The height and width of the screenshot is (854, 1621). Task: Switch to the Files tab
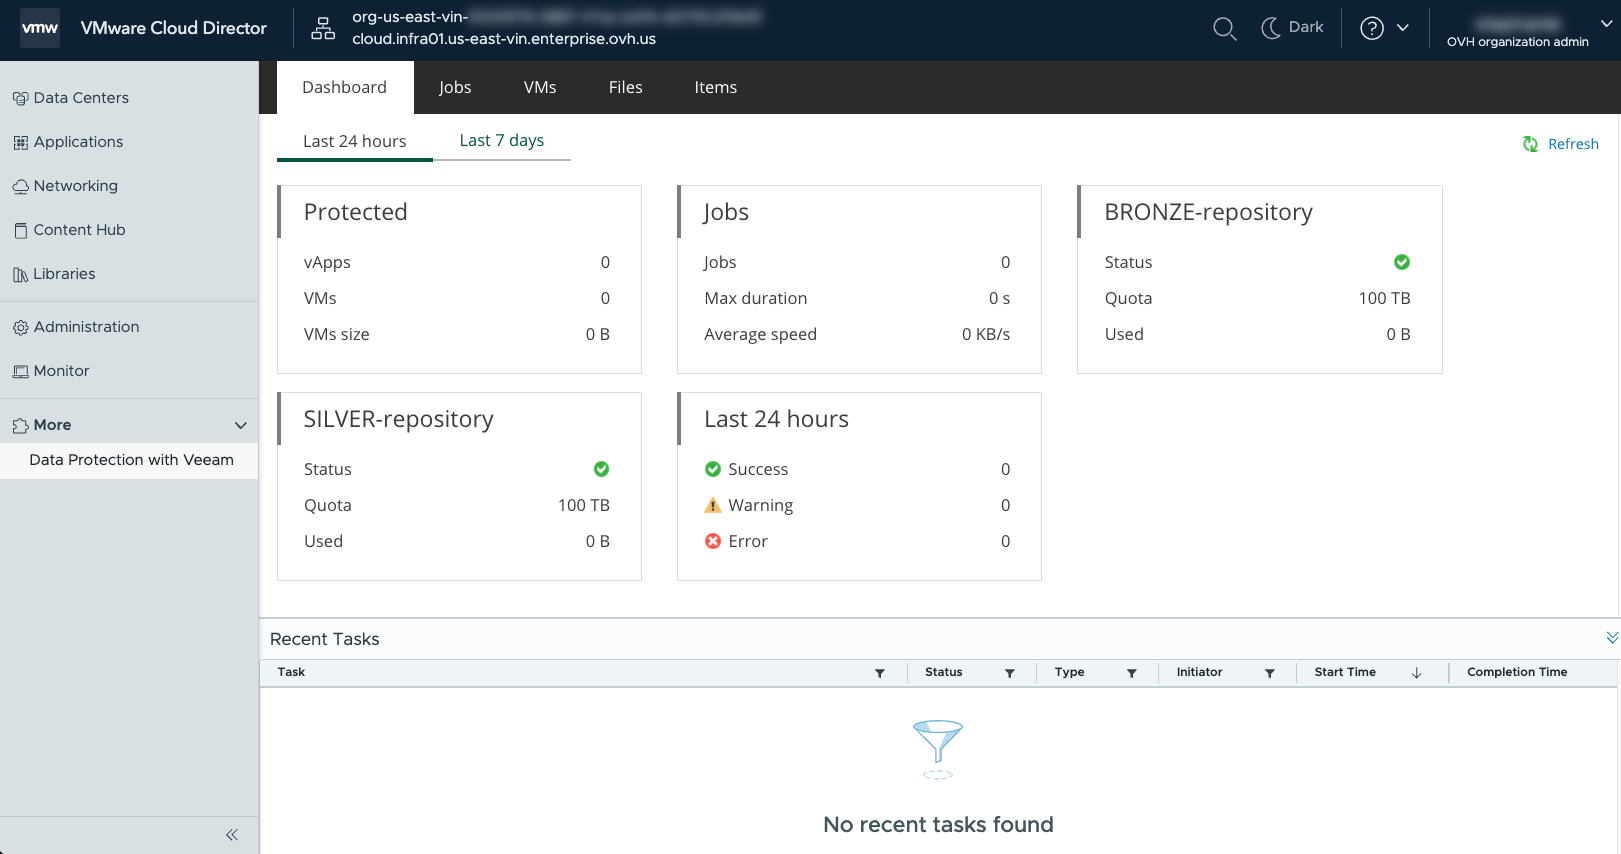coord(625,87)
